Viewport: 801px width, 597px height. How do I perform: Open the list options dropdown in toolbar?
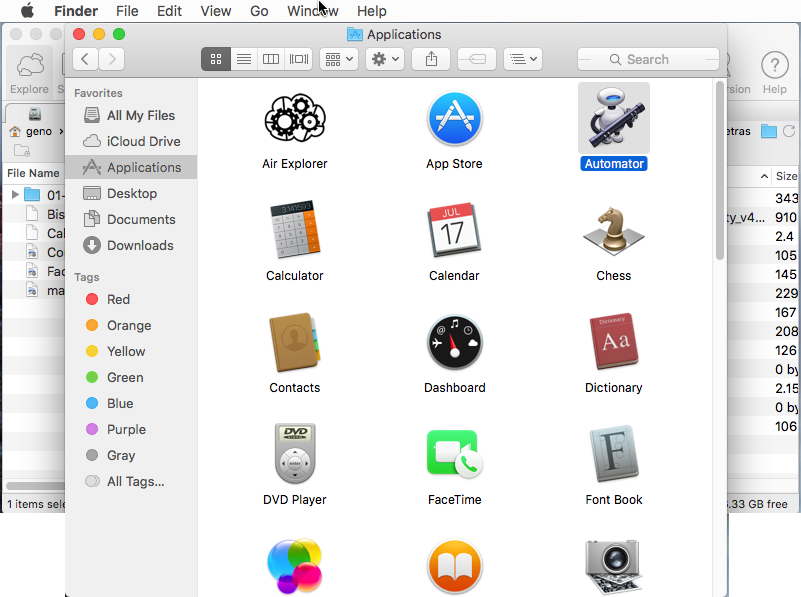click(x=523, y=59)
